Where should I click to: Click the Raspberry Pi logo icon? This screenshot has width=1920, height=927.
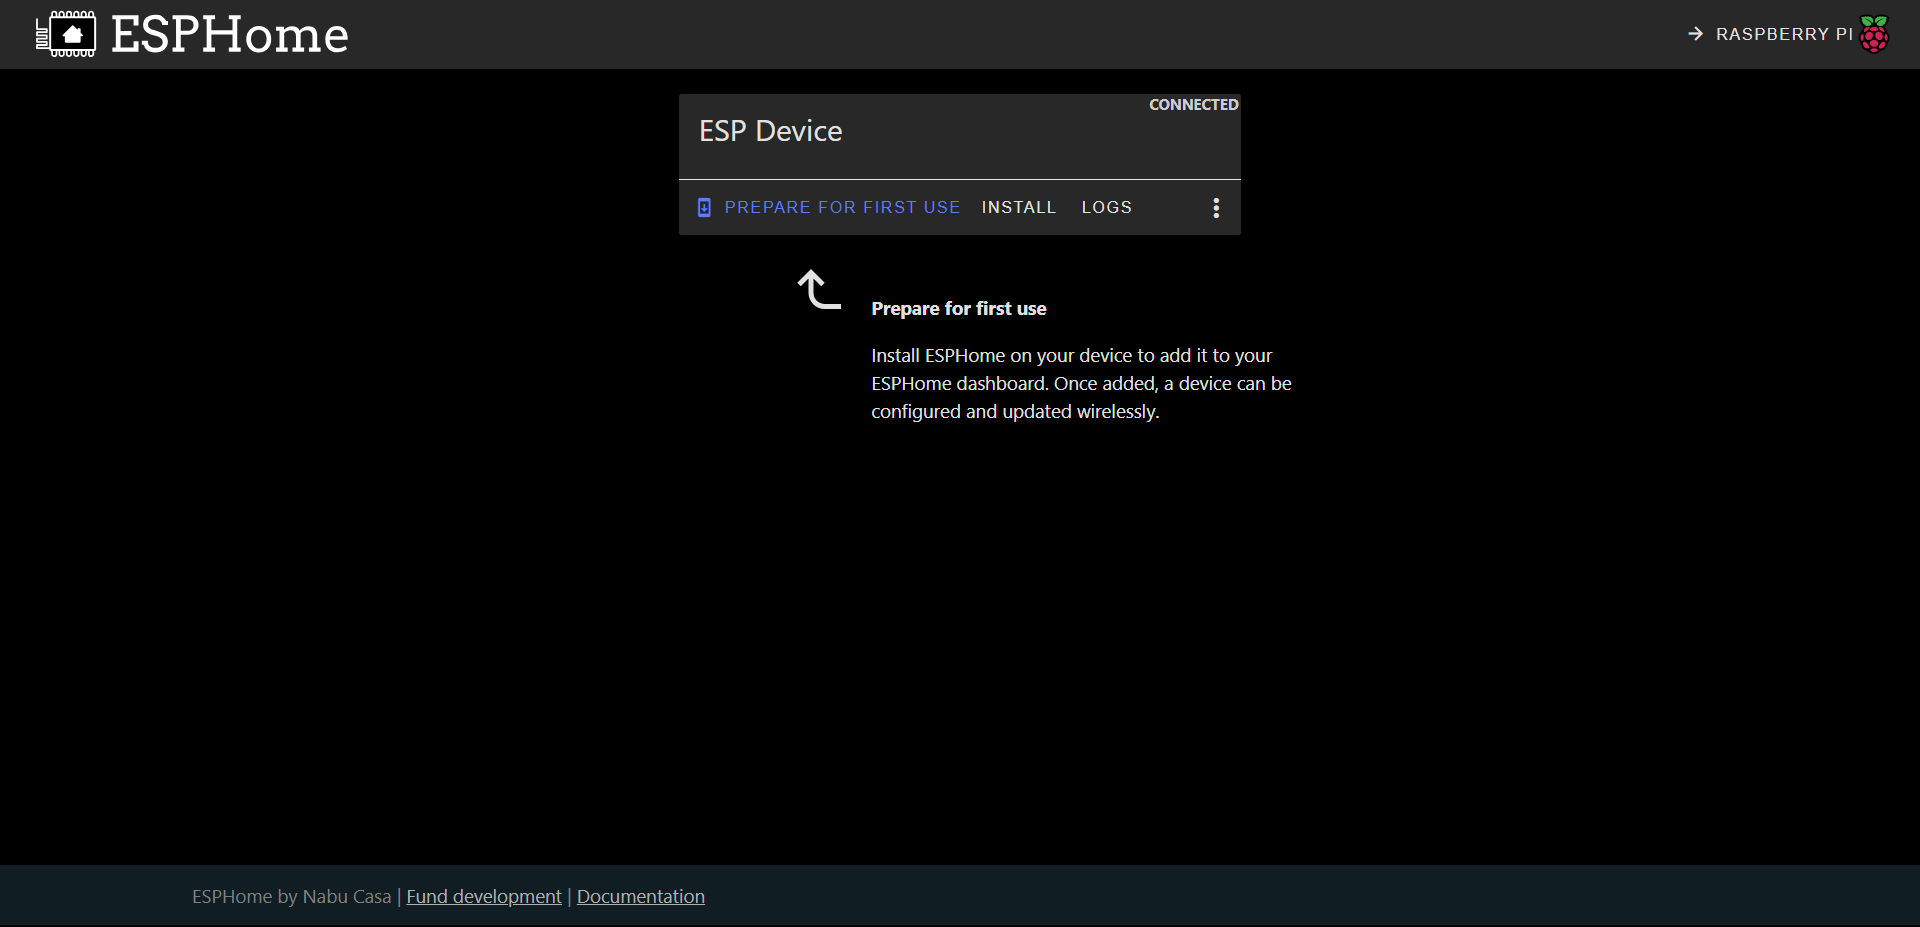(x=1874, y=34)
